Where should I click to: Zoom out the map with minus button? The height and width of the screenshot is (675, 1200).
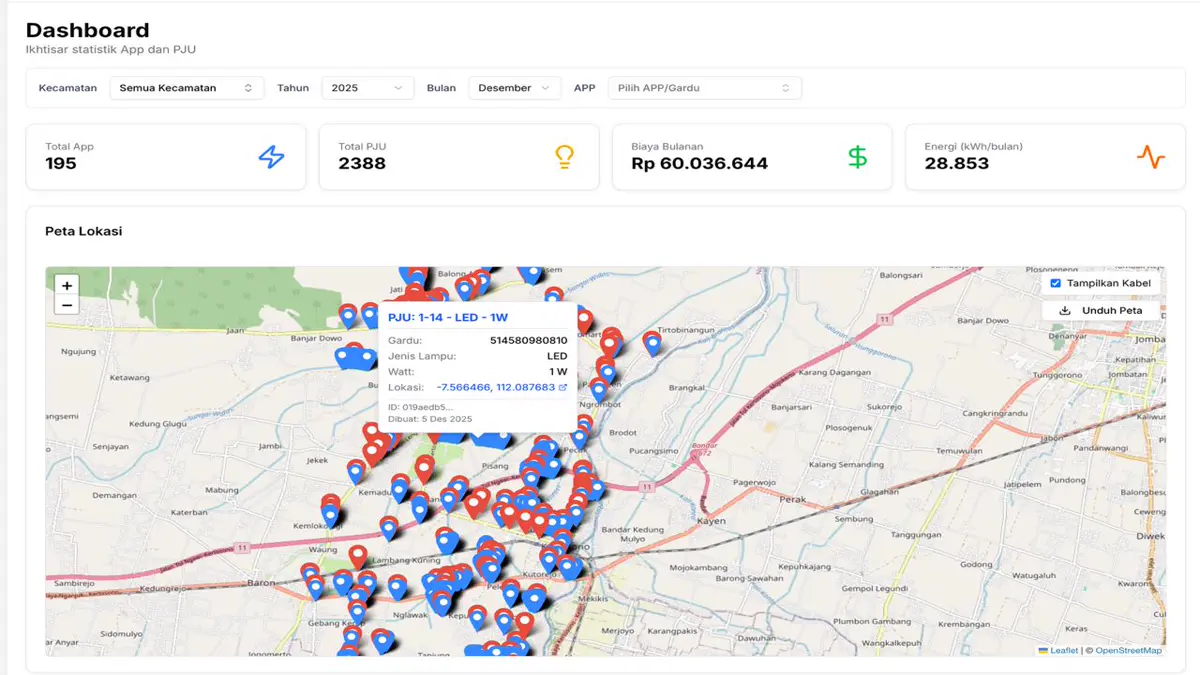[x=67, y=305]
